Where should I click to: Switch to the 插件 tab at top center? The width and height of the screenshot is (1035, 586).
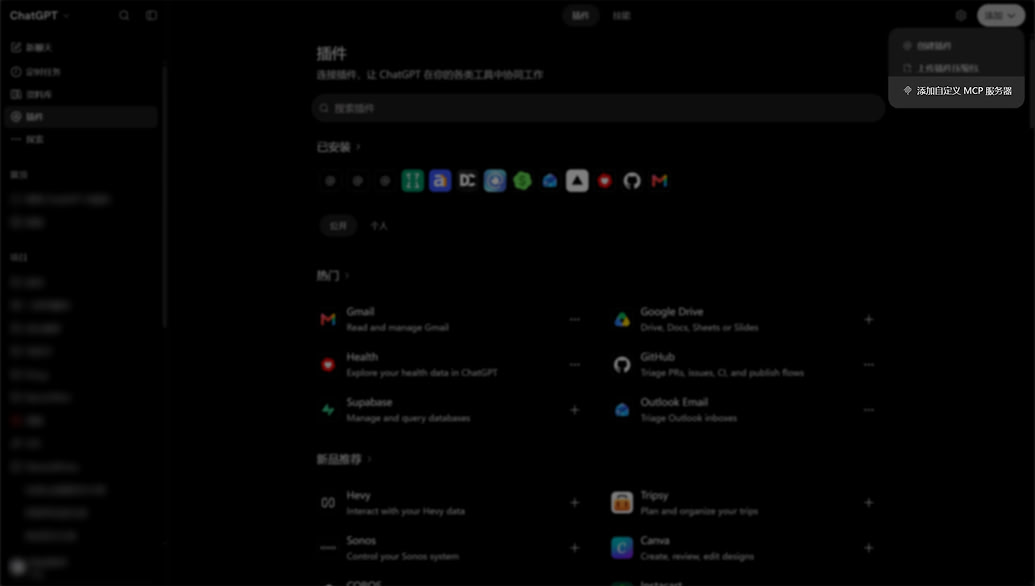[x=580, y=15]
